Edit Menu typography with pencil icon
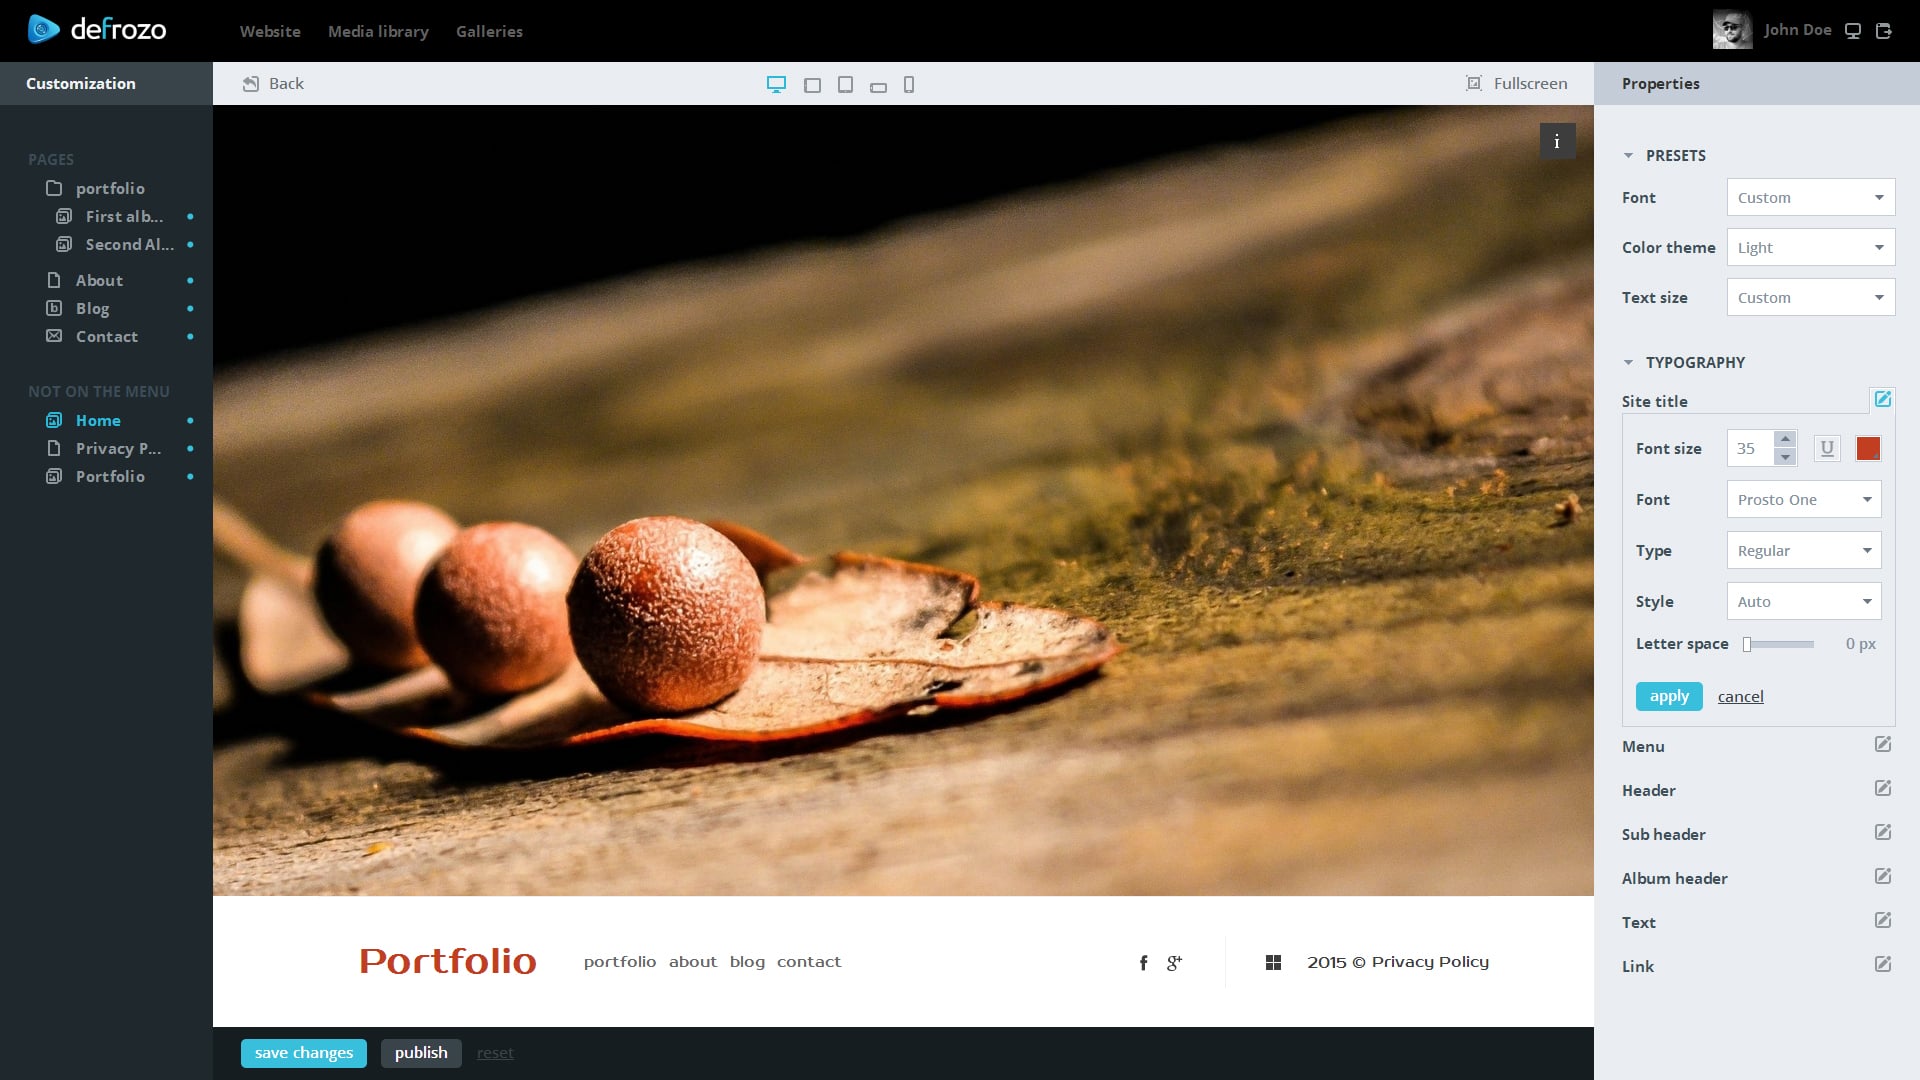Viewport: 1920px width, 1080px height. point(1882,745)
